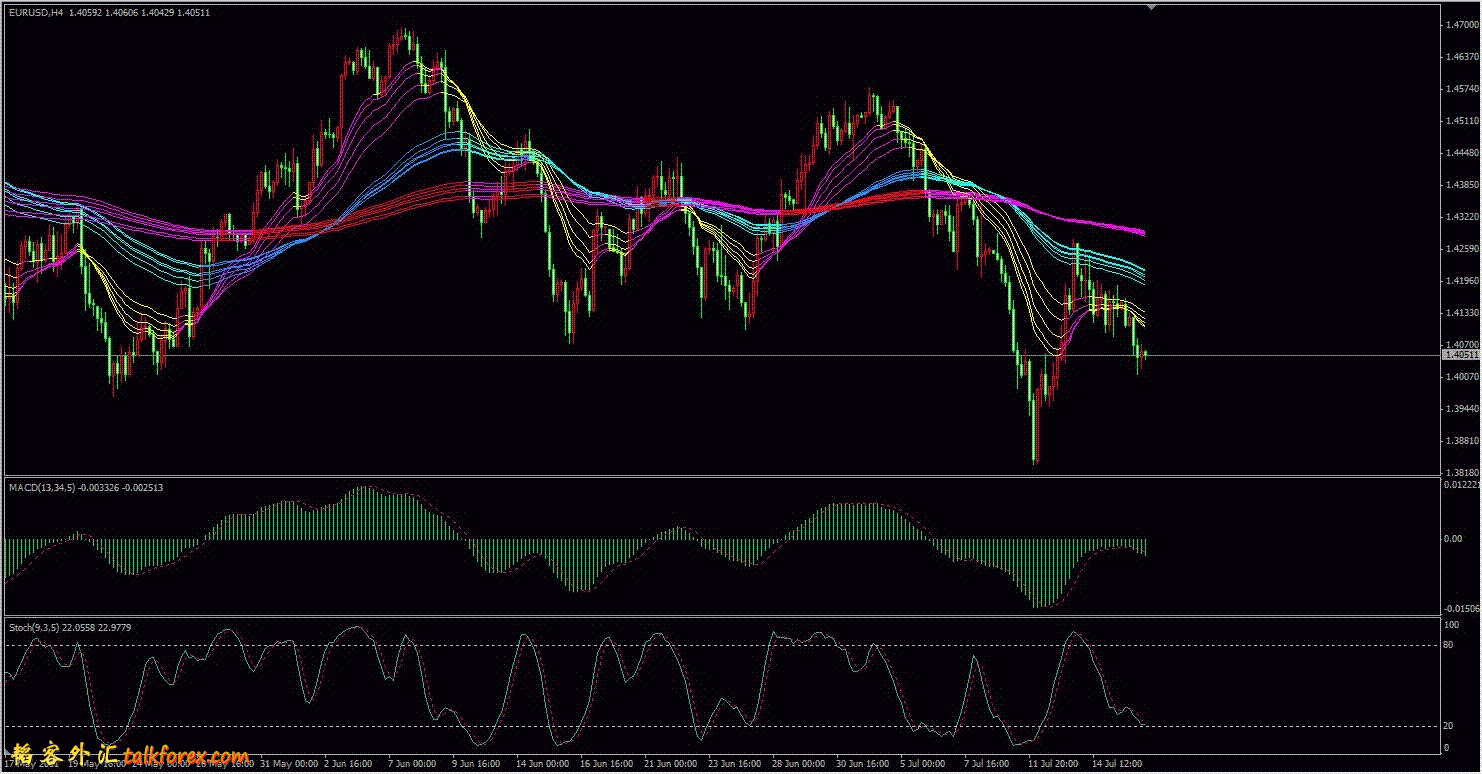
Task: Click the MACD zero level 0.00 label
Action: [x=1453, y=538]
